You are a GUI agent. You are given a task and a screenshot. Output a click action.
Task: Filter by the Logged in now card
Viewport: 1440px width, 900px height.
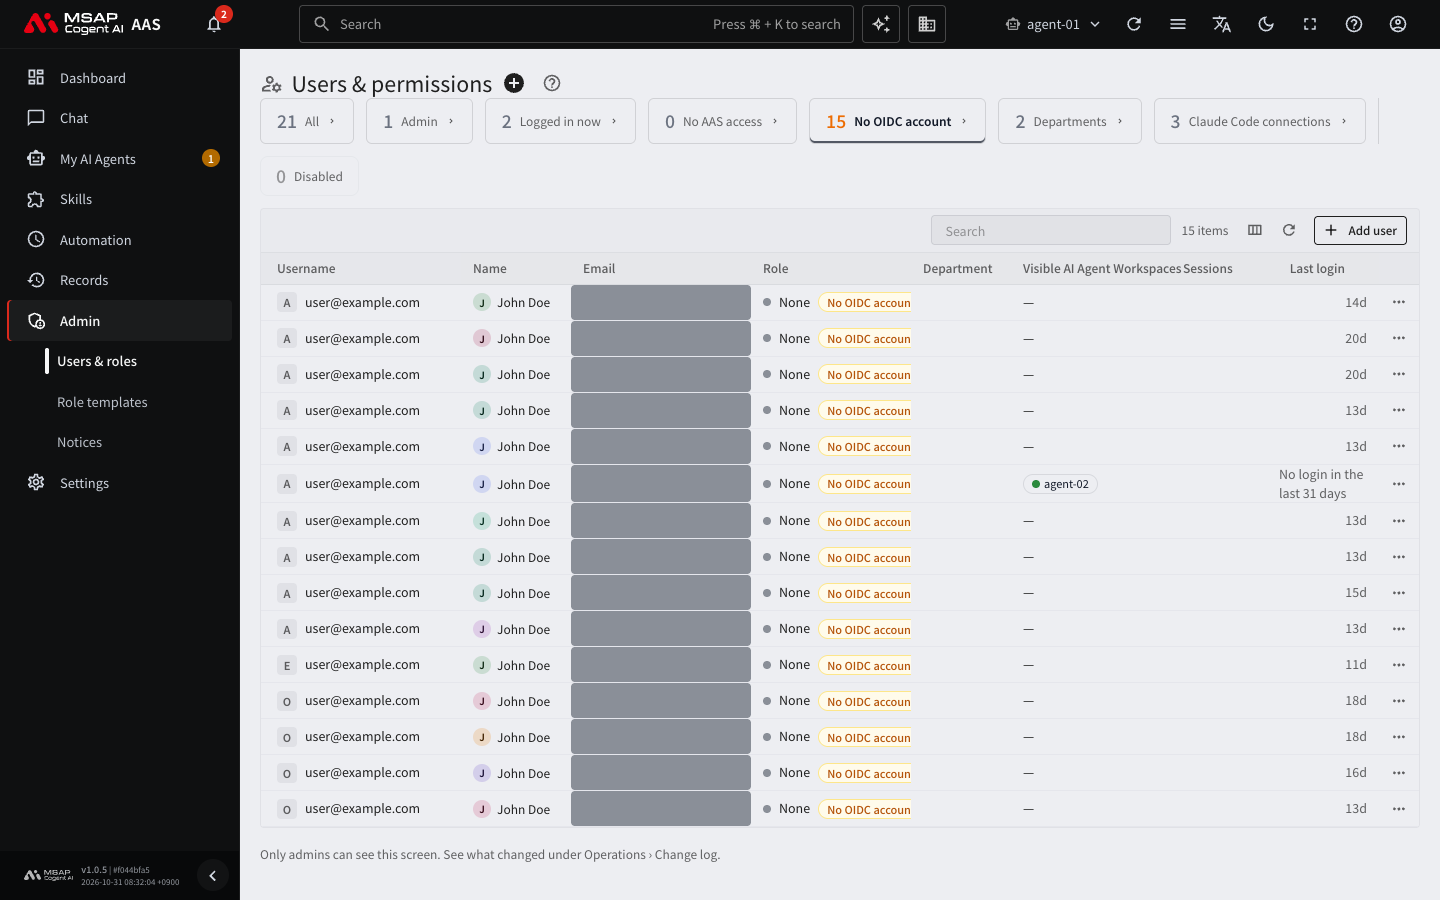coord(560,121)
